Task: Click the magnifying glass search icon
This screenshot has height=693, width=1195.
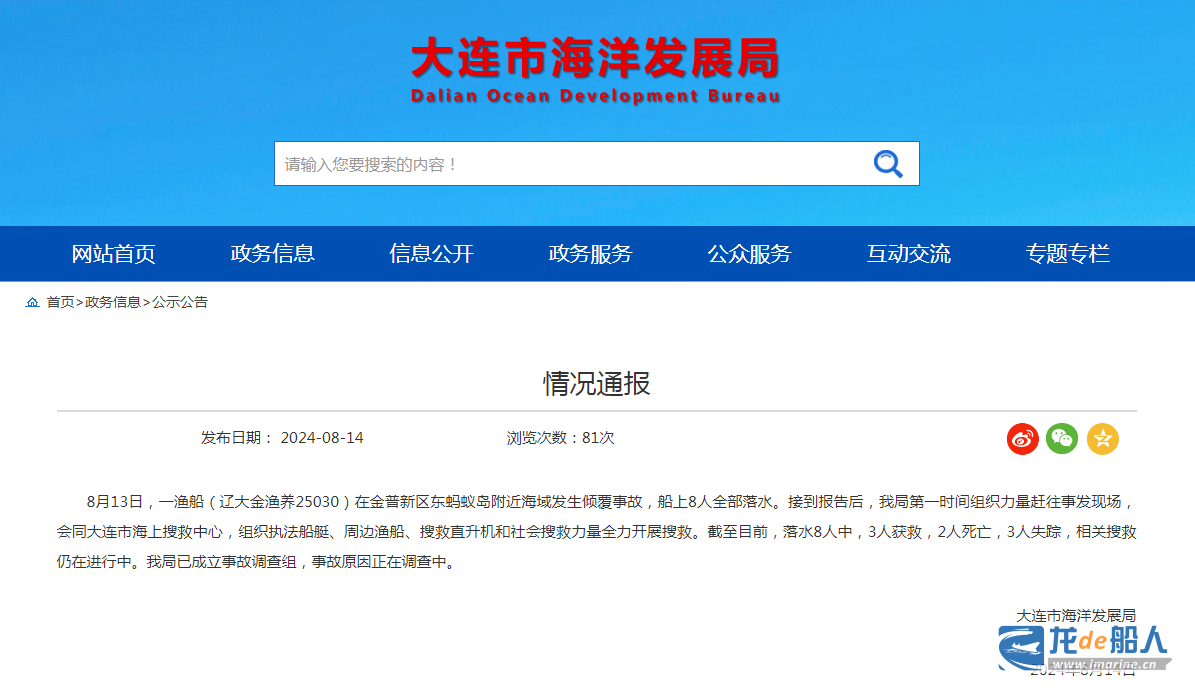Action: [887, 163]
